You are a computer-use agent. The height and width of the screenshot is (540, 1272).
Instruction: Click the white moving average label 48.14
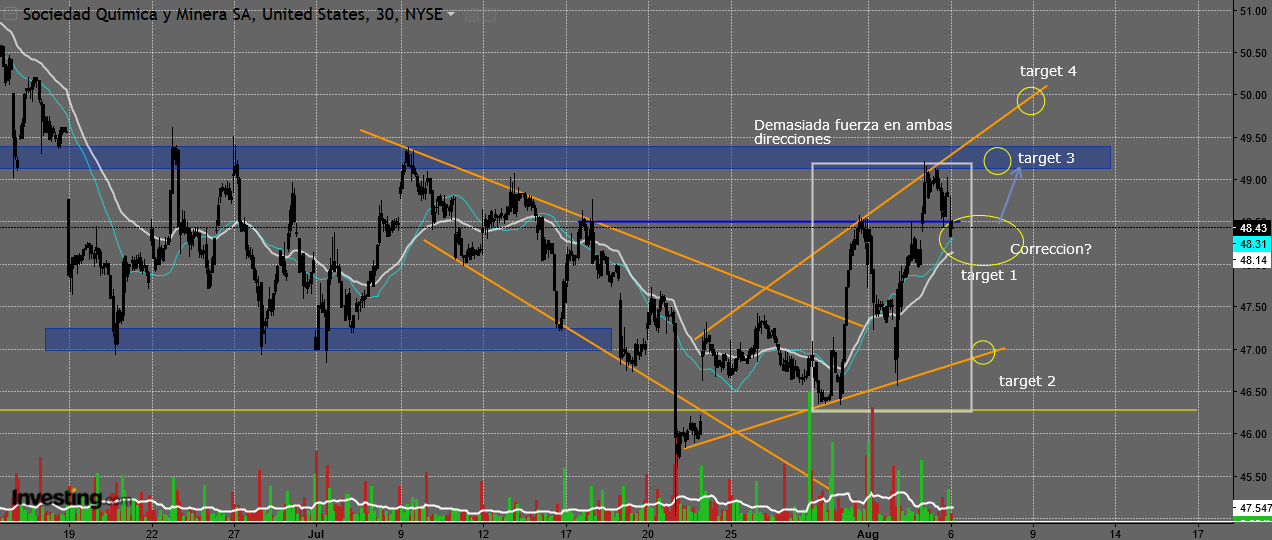[1253, 260]
